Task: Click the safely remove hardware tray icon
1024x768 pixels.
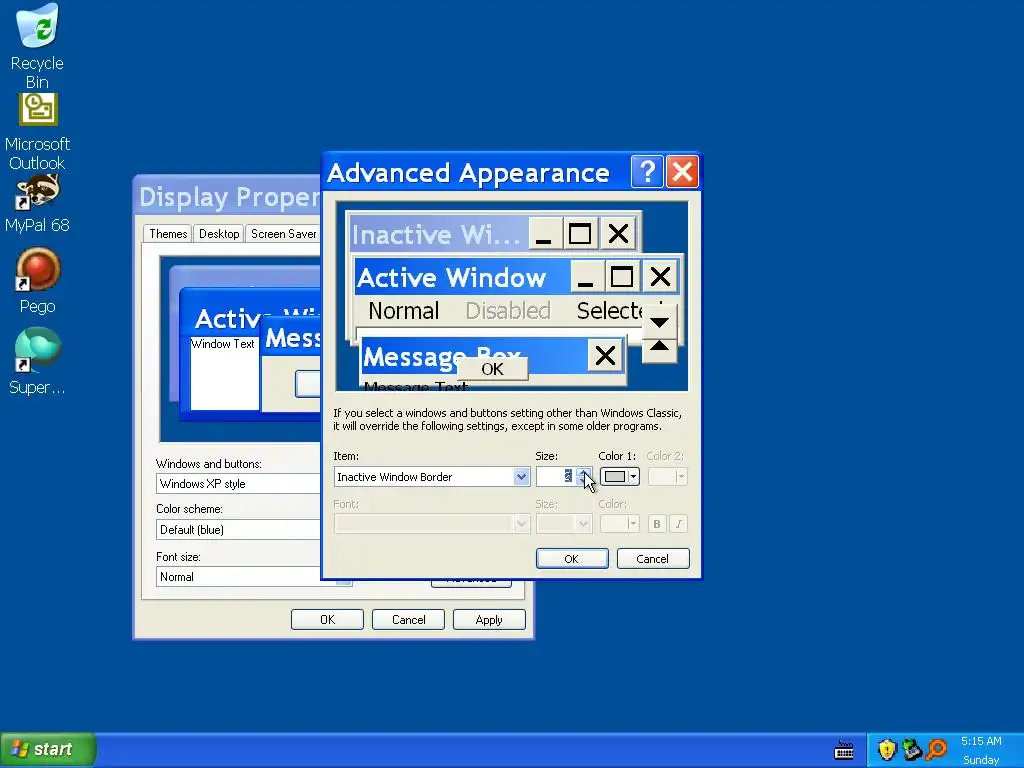Action: pos(912,750)
